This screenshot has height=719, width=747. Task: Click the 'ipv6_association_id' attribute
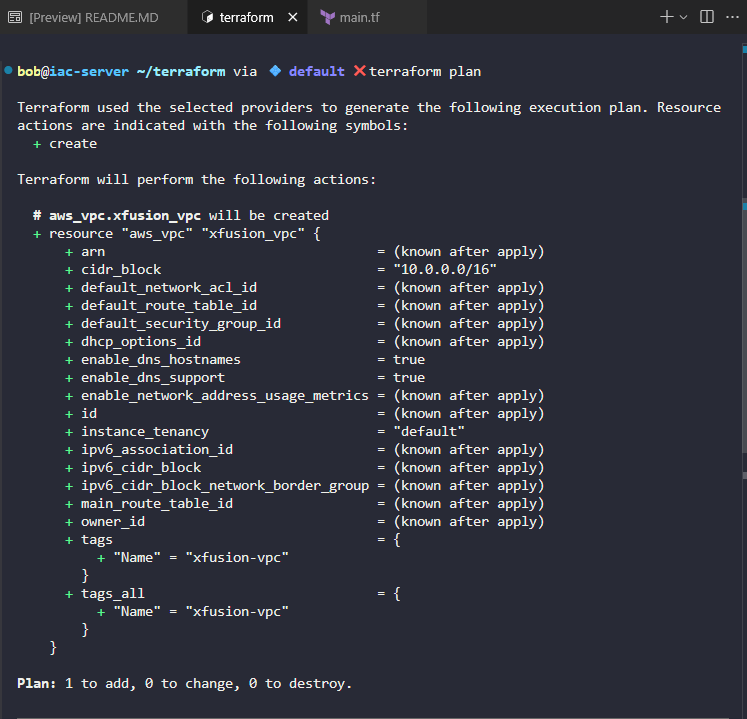point(157,450)
